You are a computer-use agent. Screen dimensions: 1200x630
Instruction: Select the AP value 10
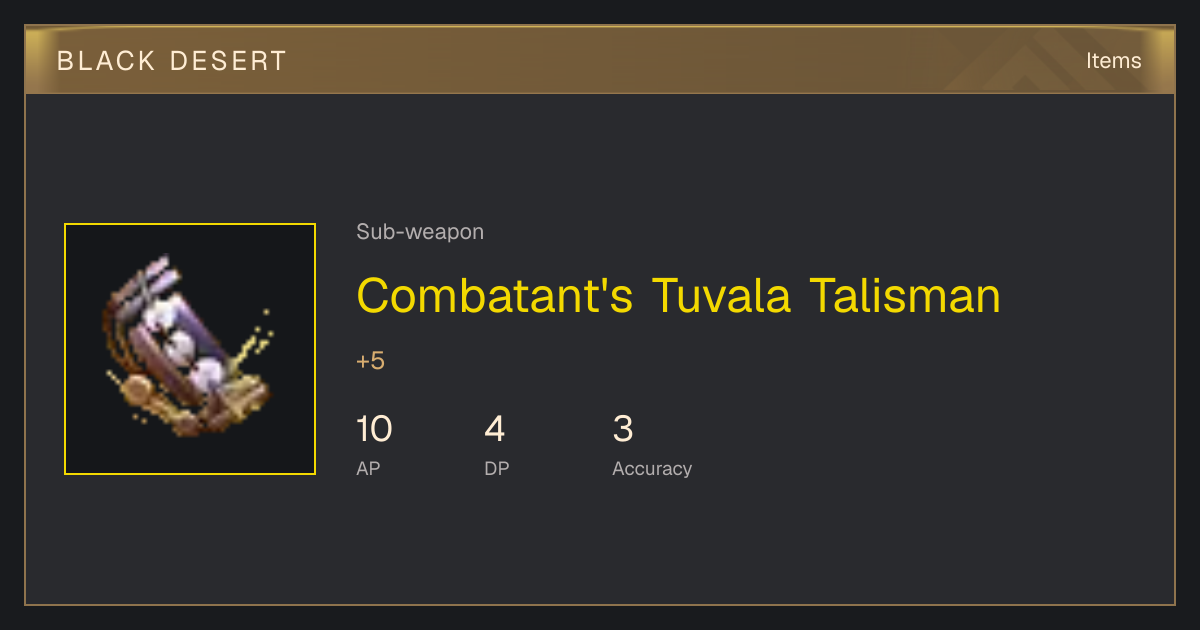coord(374,429)
